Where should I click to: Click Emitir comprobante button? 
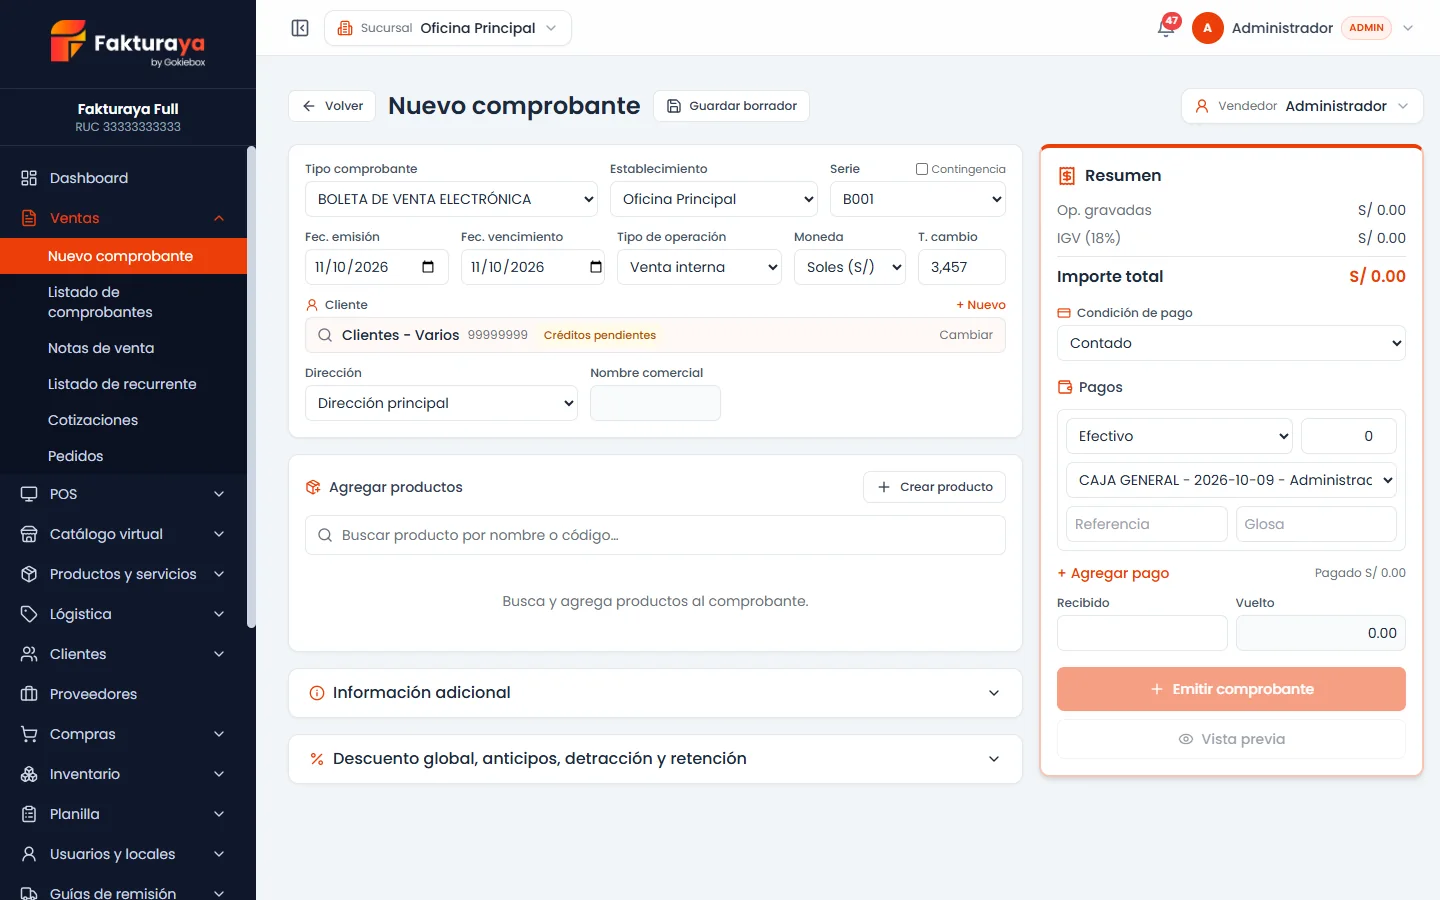click(x=1231, y=689)
